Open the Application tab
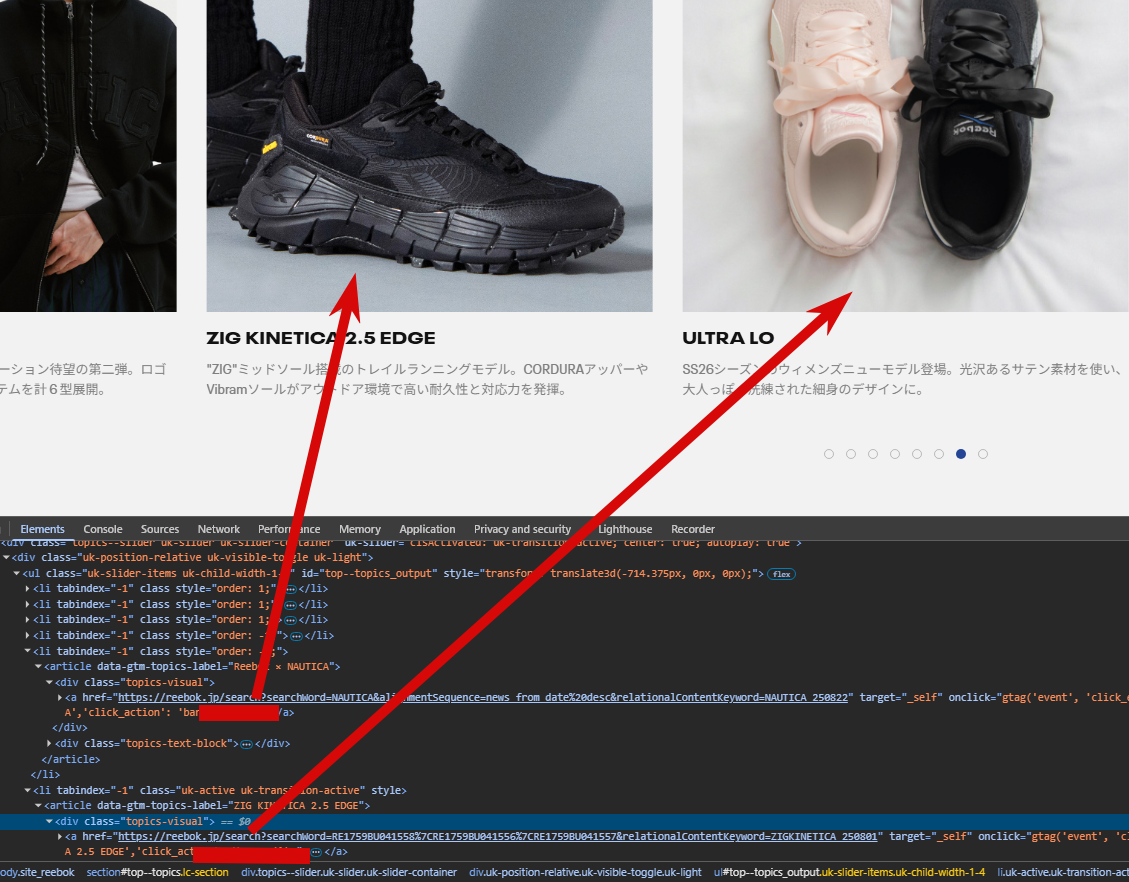The image size is (1129, 882). [x=427, y=529]
